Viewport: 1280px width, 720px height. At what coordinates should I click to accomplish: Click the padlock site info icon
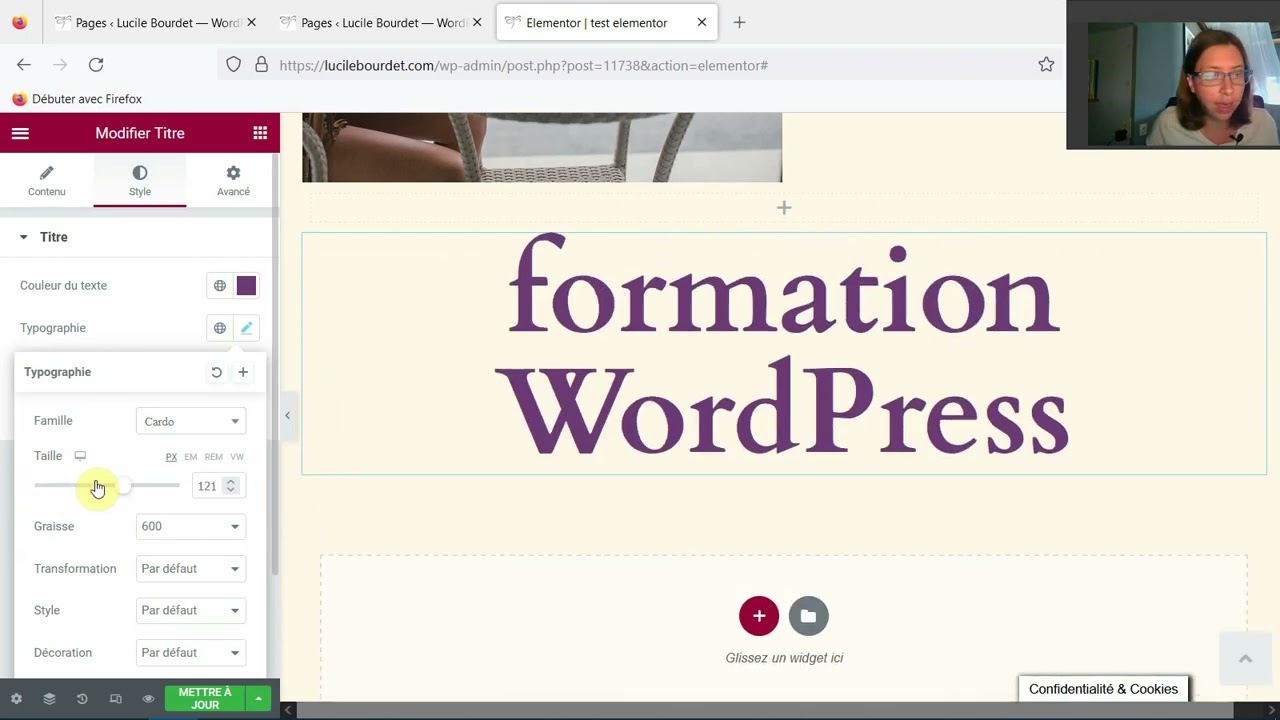[x=261, y=65]
